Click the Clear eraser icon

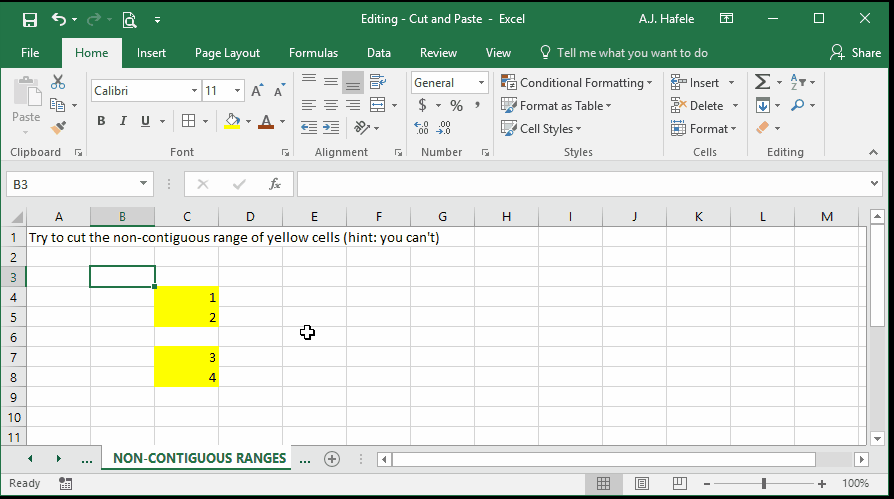[x=762, y=128]
